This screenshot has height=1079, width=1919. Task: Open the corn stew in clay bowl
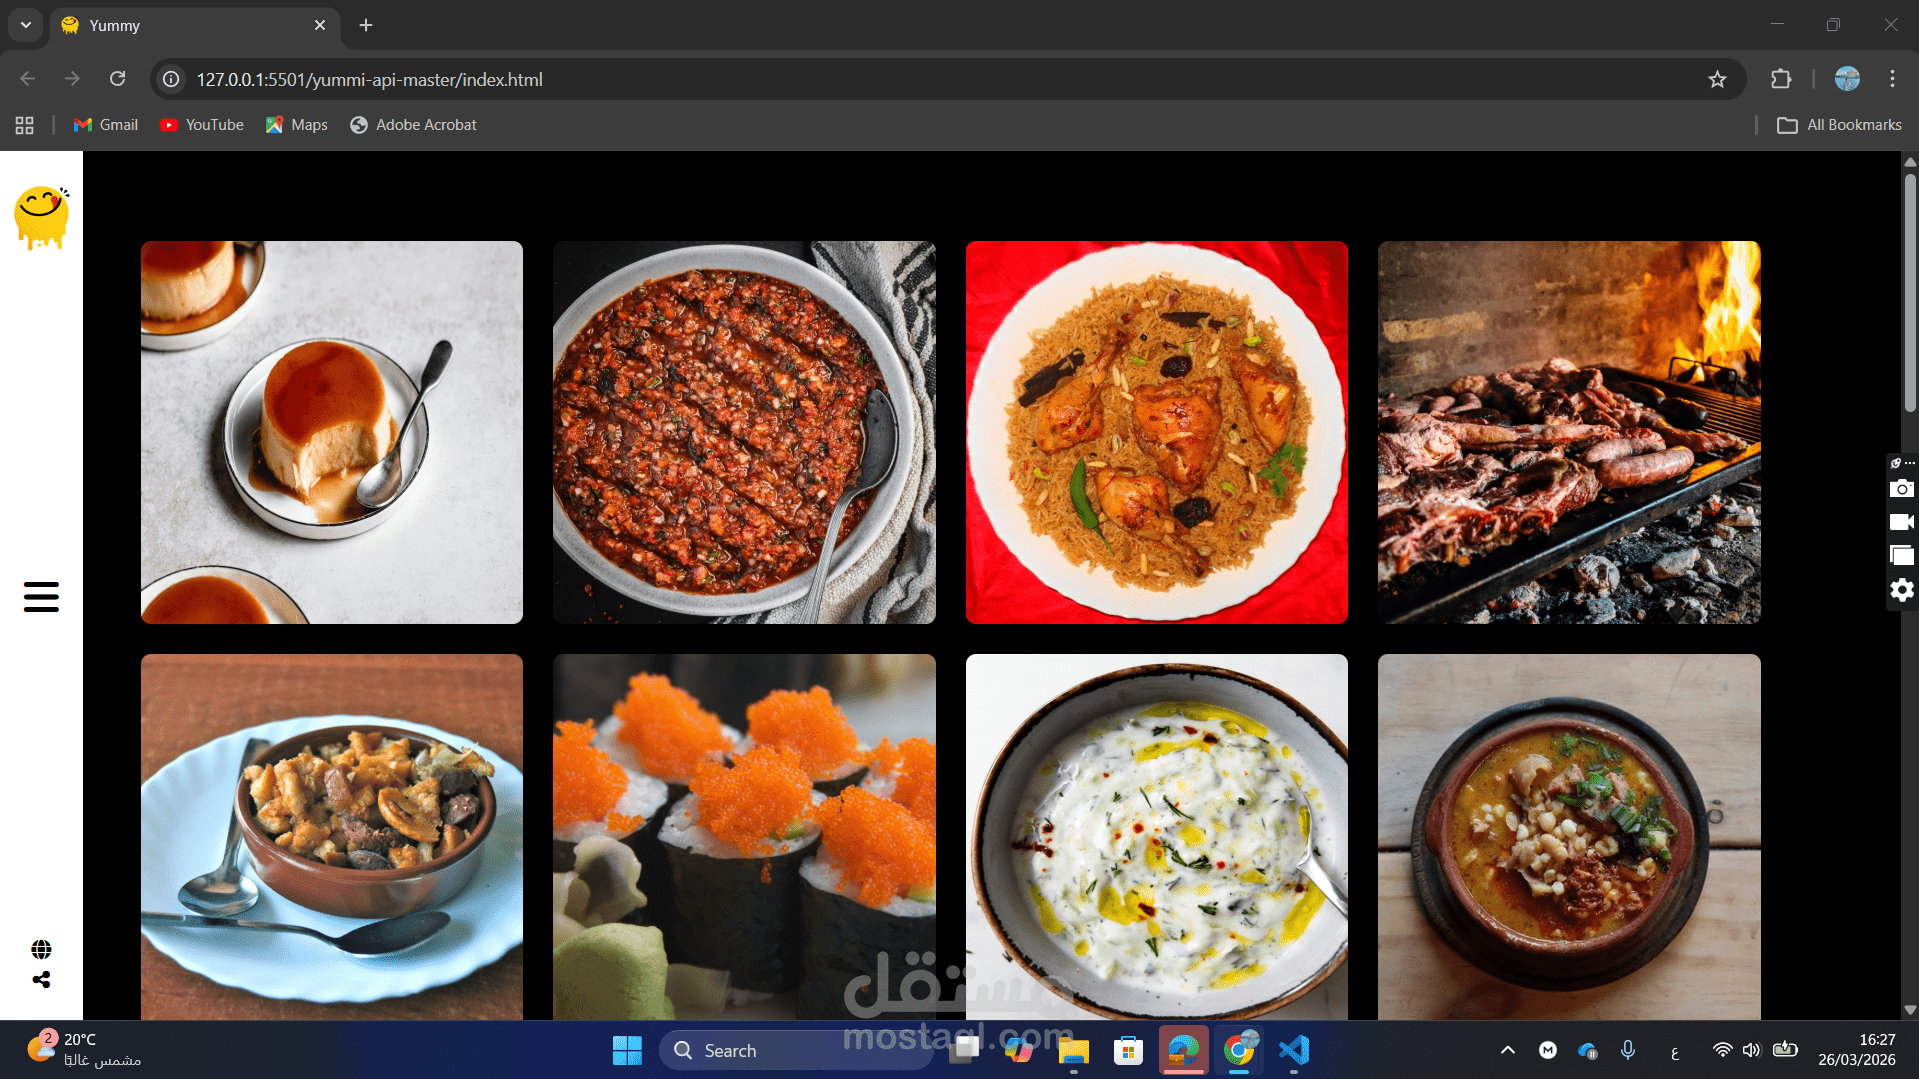(x=1569, y=837)
